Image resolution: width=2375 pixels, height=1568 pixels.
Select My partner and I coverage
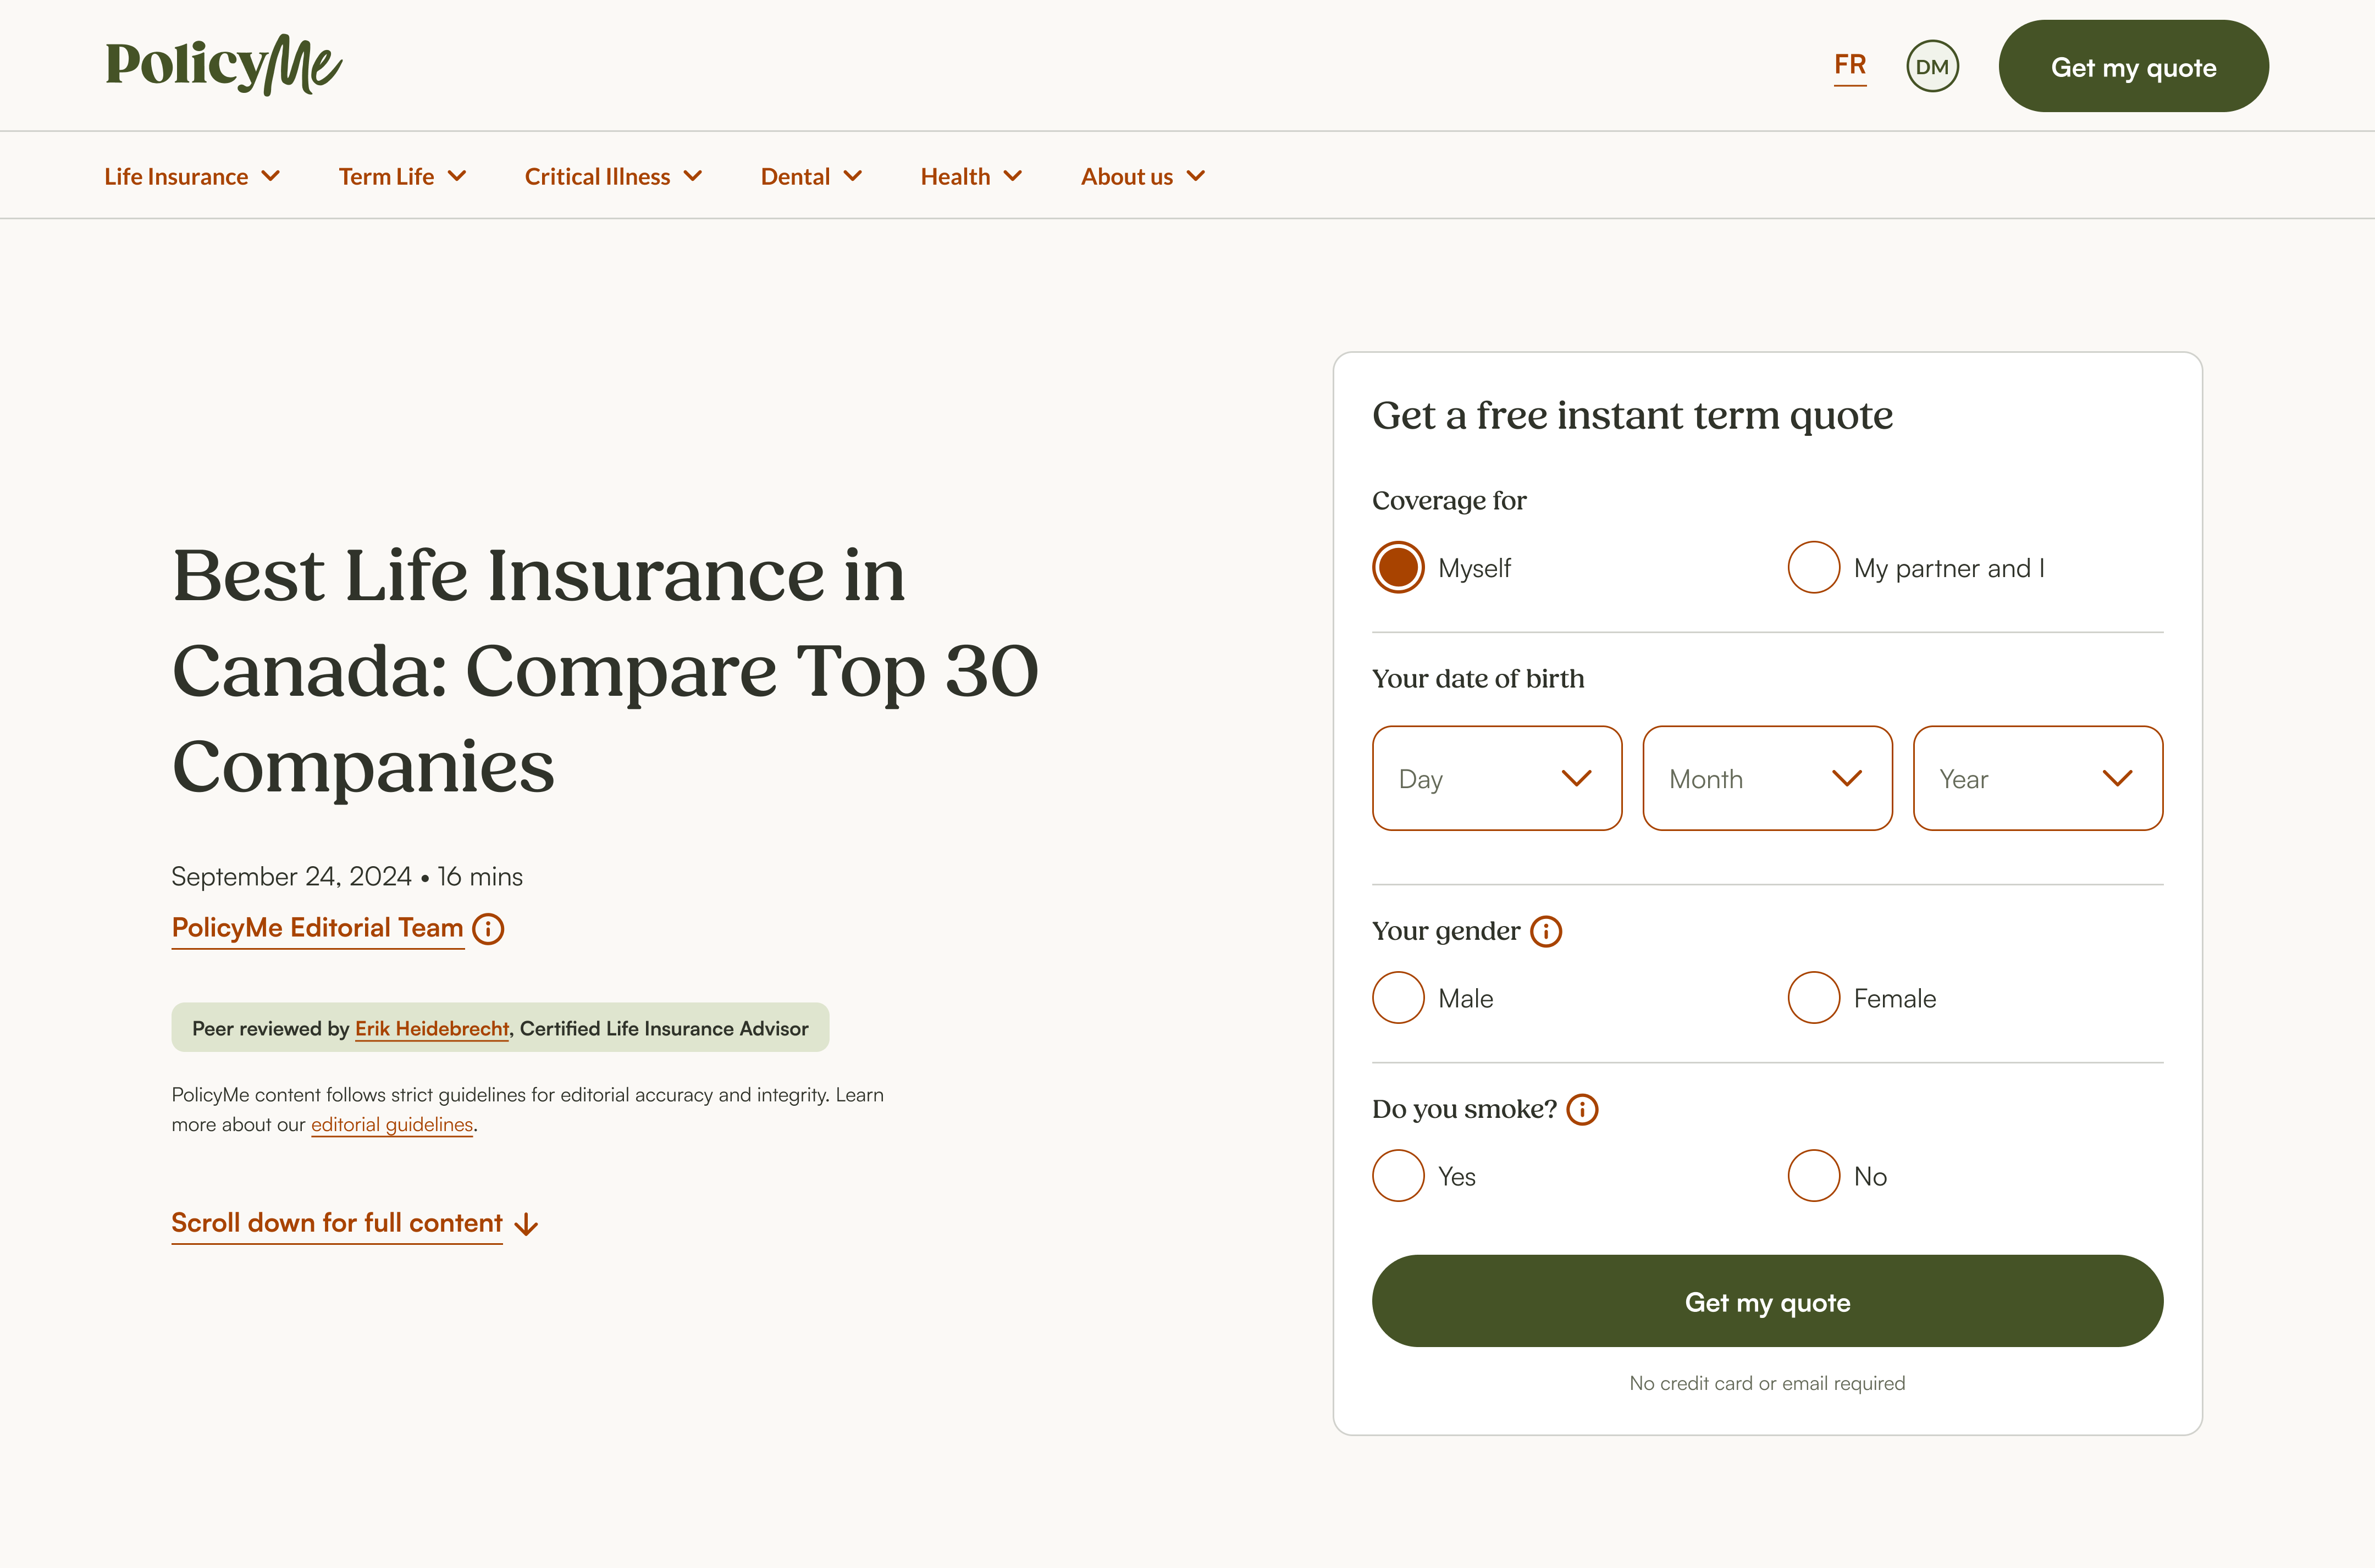click(x=1814, y=567)
